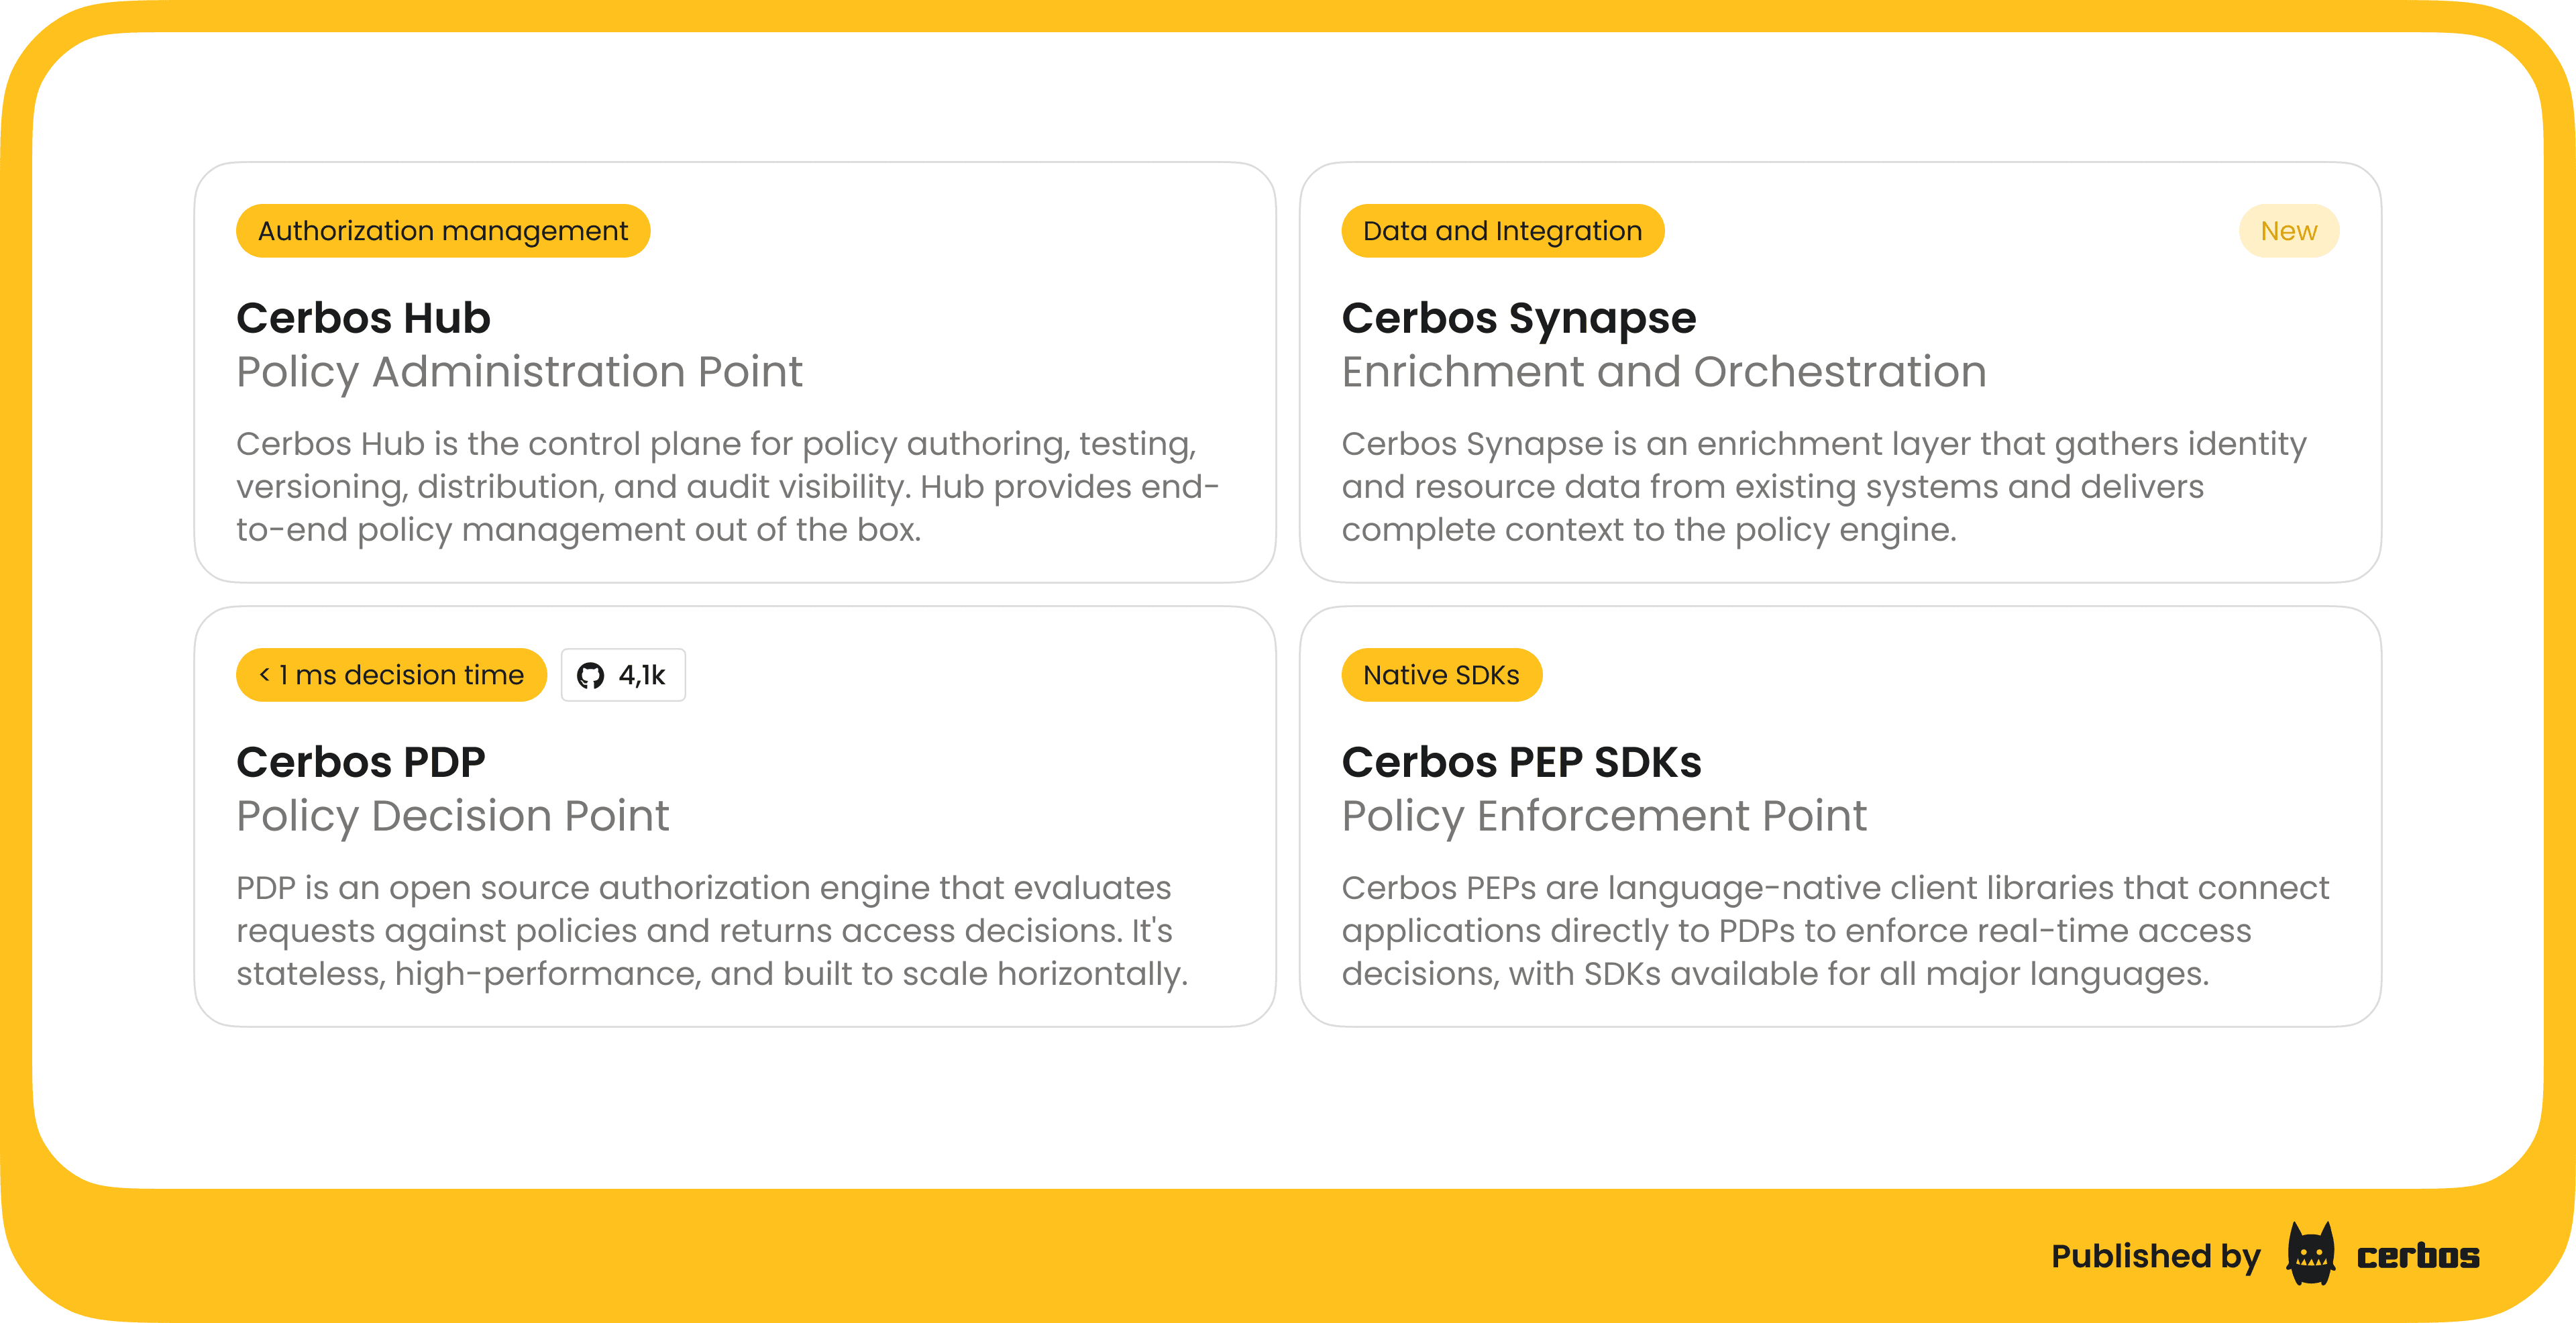Click the Cerbos PEPs description paragraph
The width and height of the screenshot is (2576, 1323).
click(x=1835, y=931)
